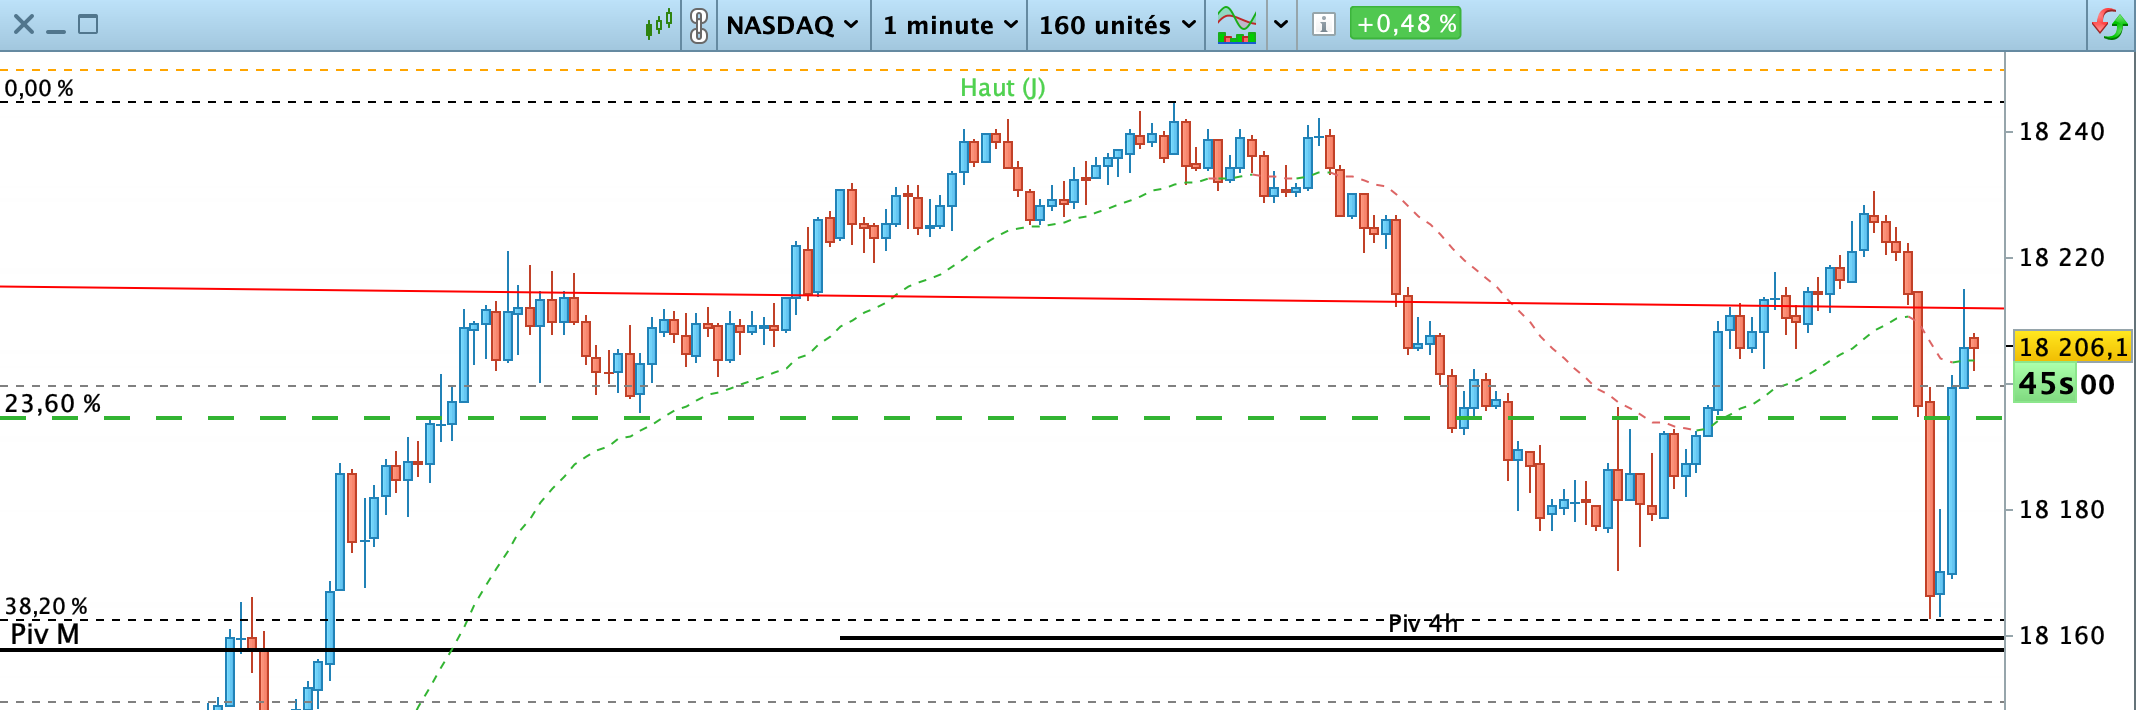Click the 23,60 % Fibonacci label

point(52,404)
